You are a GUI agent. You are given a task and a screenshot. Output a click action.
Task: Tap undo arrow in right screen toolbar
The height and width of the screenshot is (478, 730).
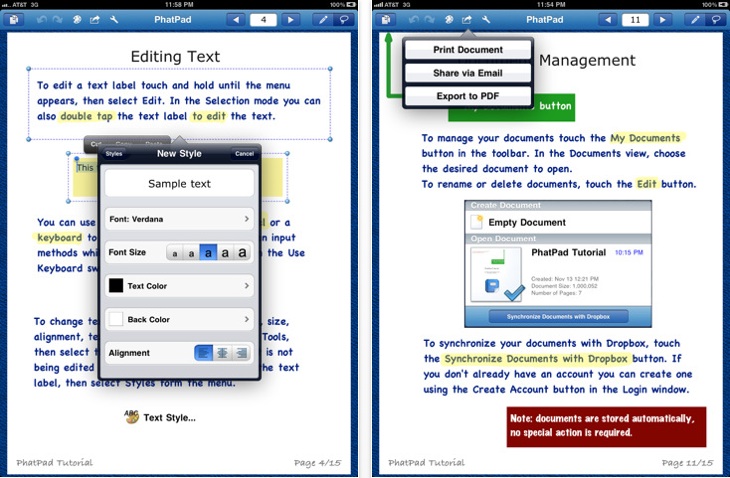(x=414, y=20)
